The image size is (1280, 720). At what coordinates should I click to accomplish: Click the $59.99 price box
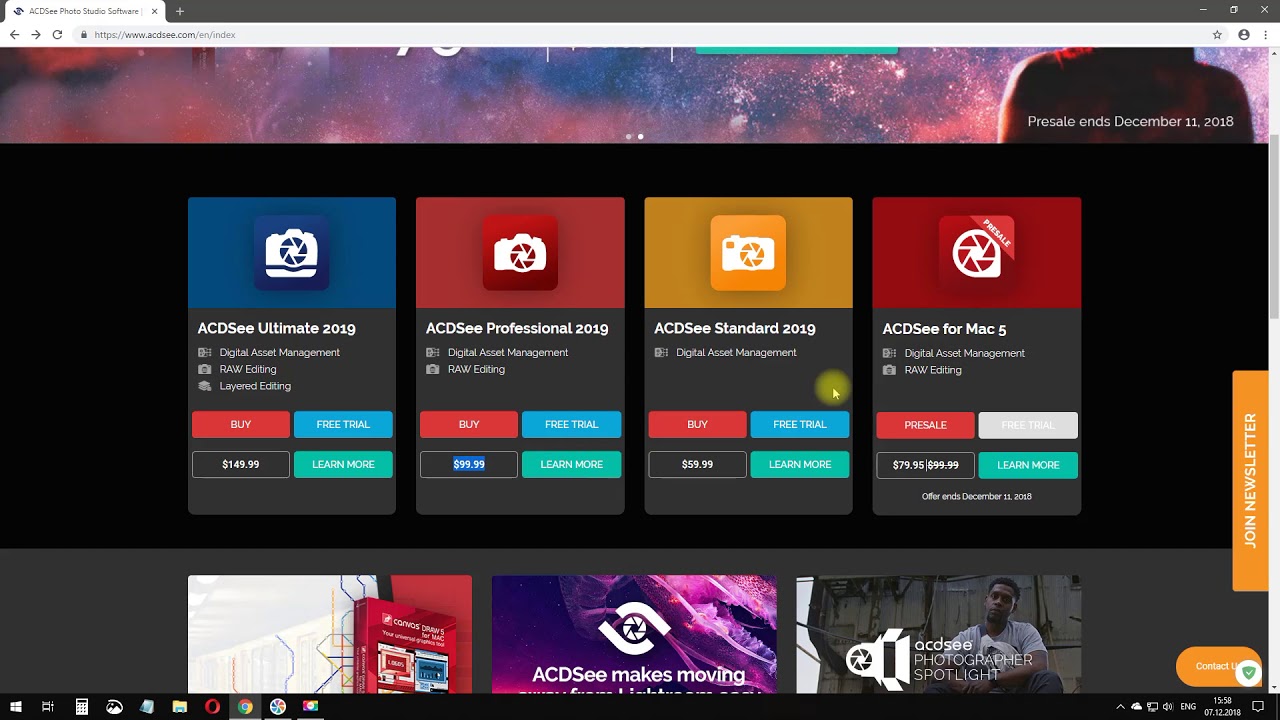pos(697,464)
